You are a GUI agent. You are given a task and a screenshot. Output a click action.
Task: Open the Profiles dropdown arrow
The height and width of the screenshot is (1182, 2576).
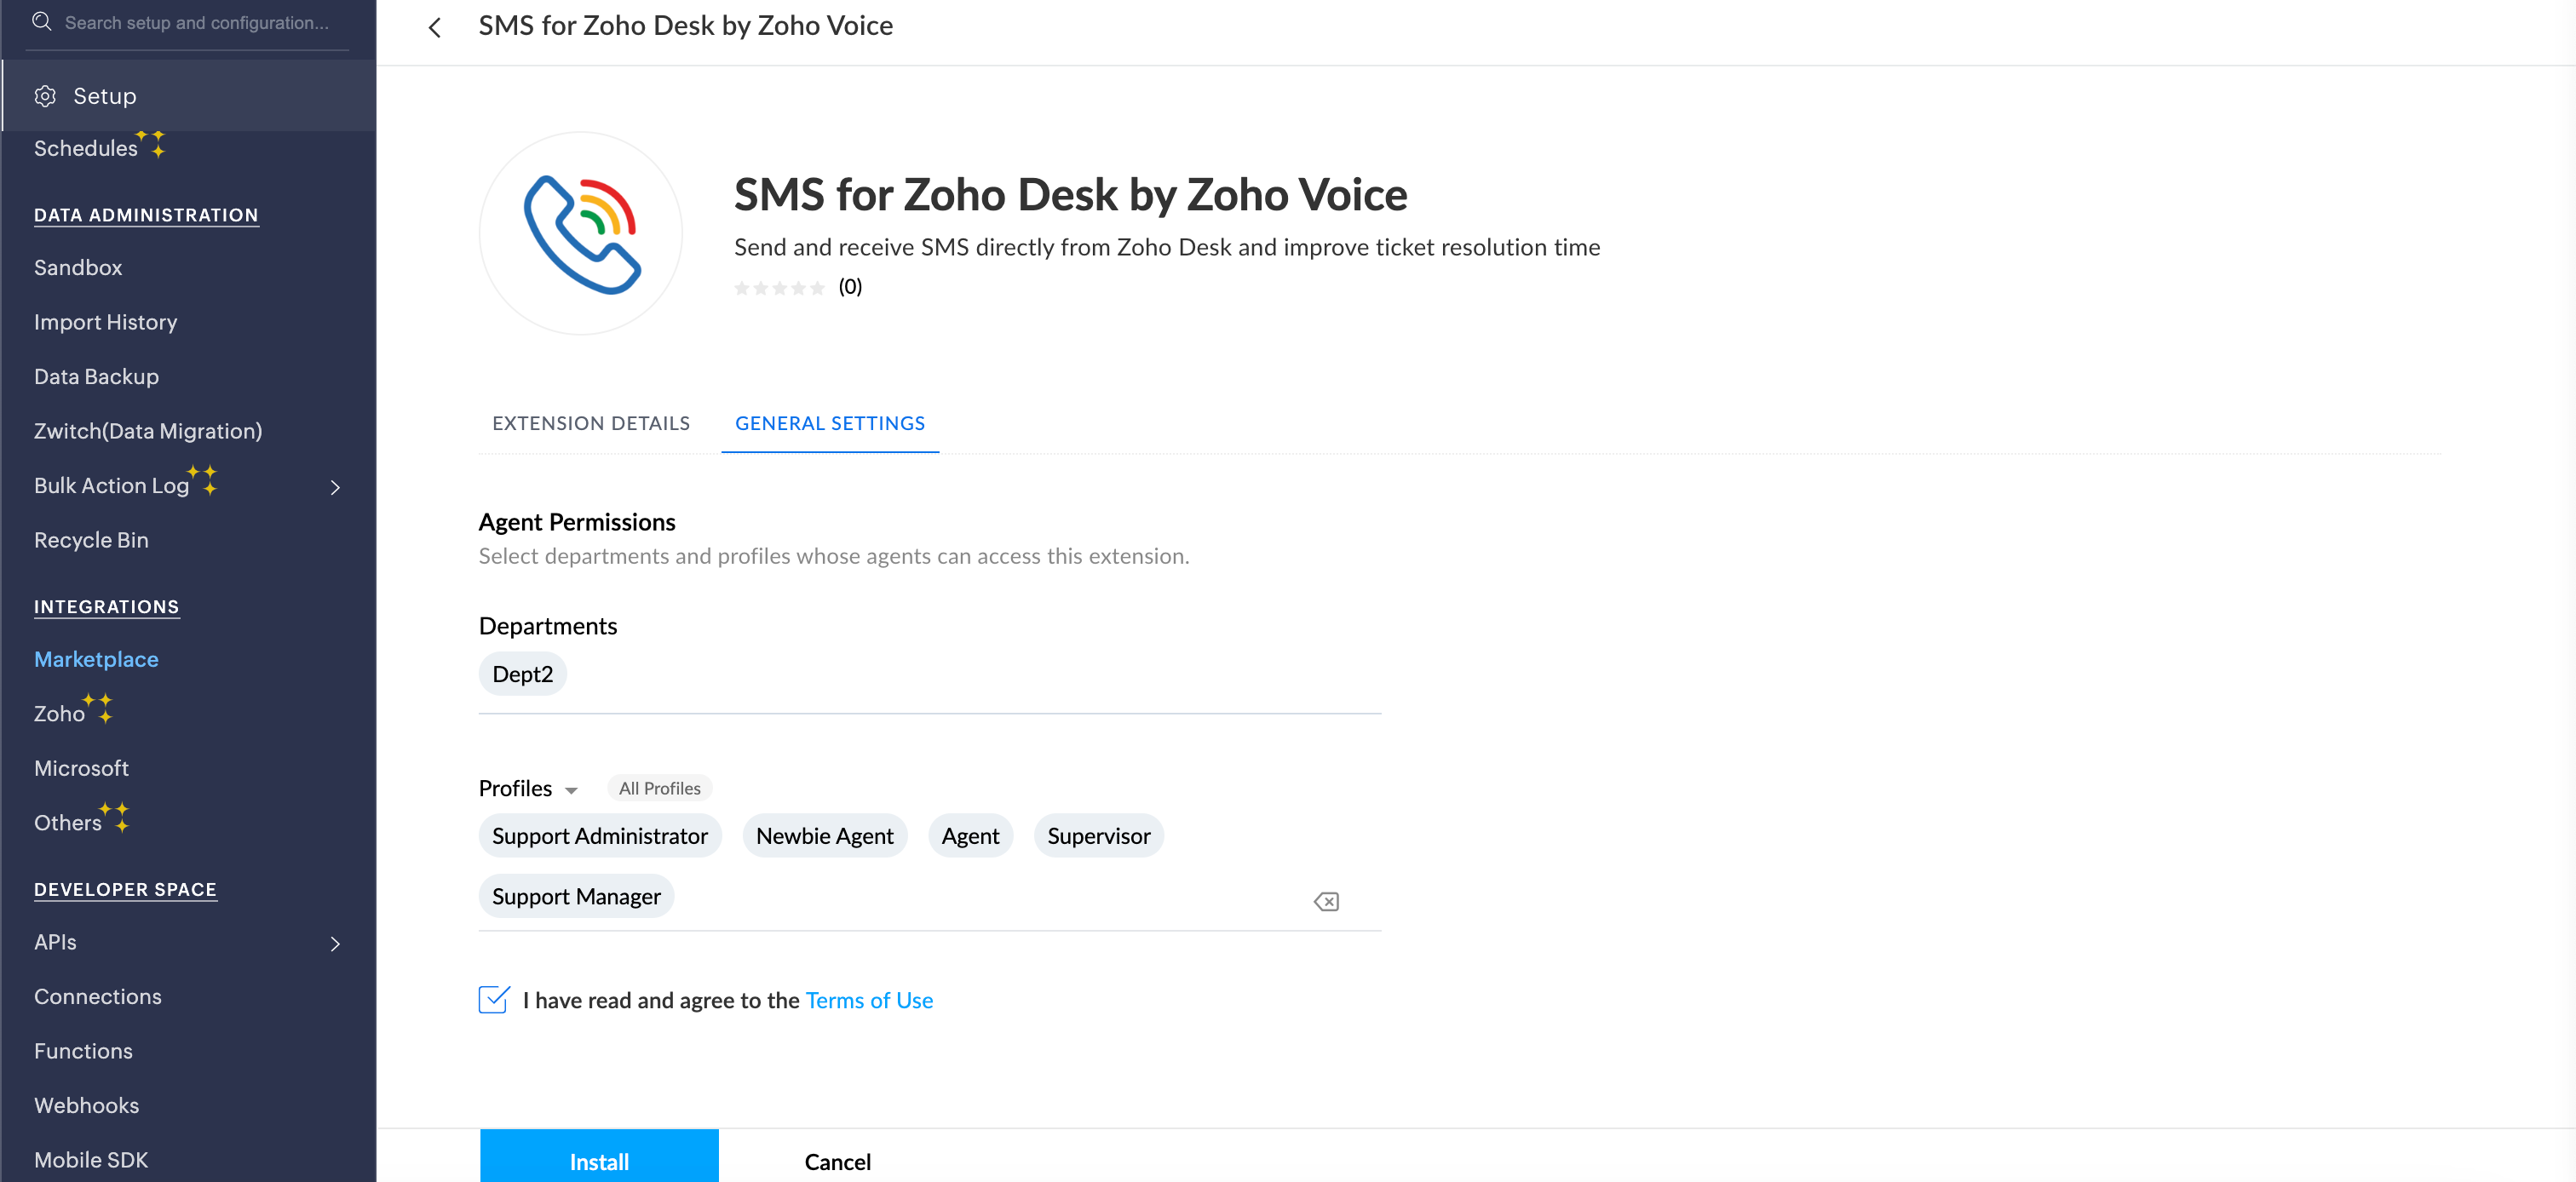pos(571,790)
